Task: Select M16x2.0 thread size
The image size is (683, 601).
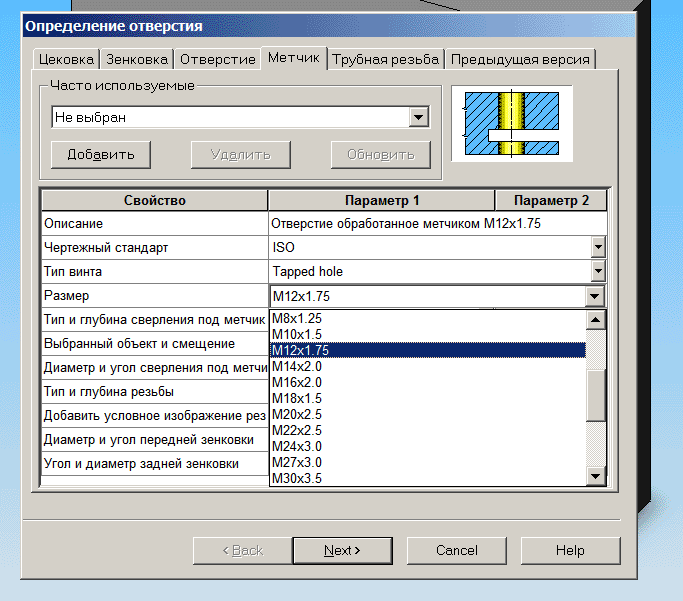Action: [x=297, y=382]
